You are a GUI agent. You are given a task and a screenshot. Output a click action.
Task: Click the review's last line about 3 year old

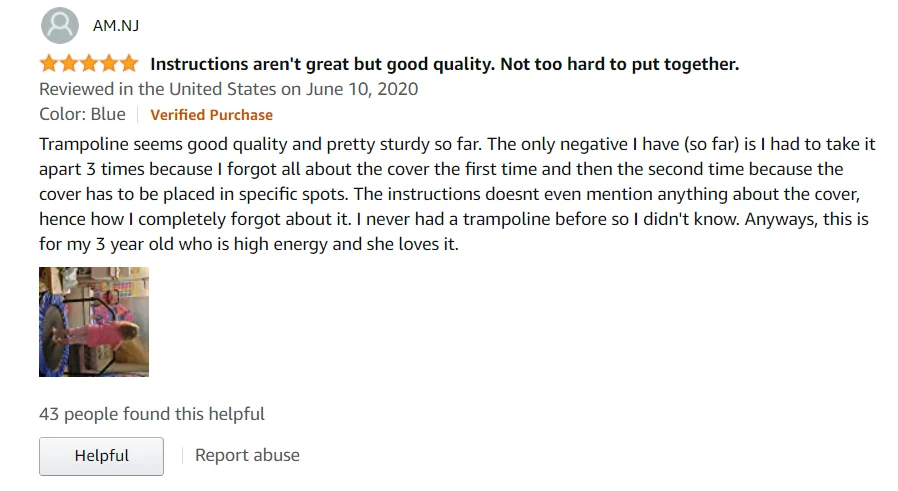click(248, 244)
